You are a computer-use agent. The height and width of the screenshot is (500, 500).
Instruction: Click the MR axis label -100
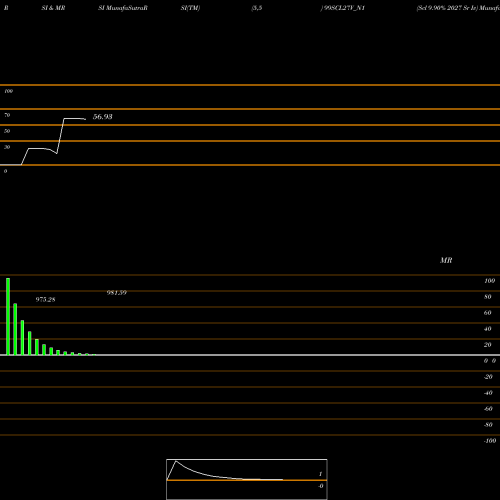point(490,441)
